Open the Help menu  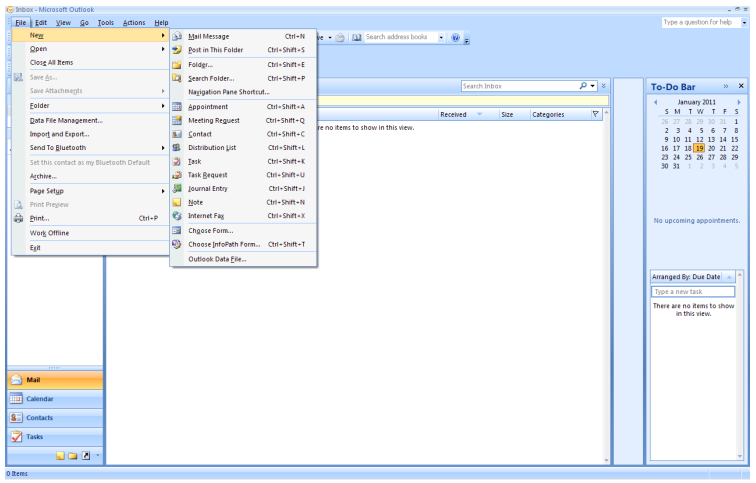pos(161,23)
